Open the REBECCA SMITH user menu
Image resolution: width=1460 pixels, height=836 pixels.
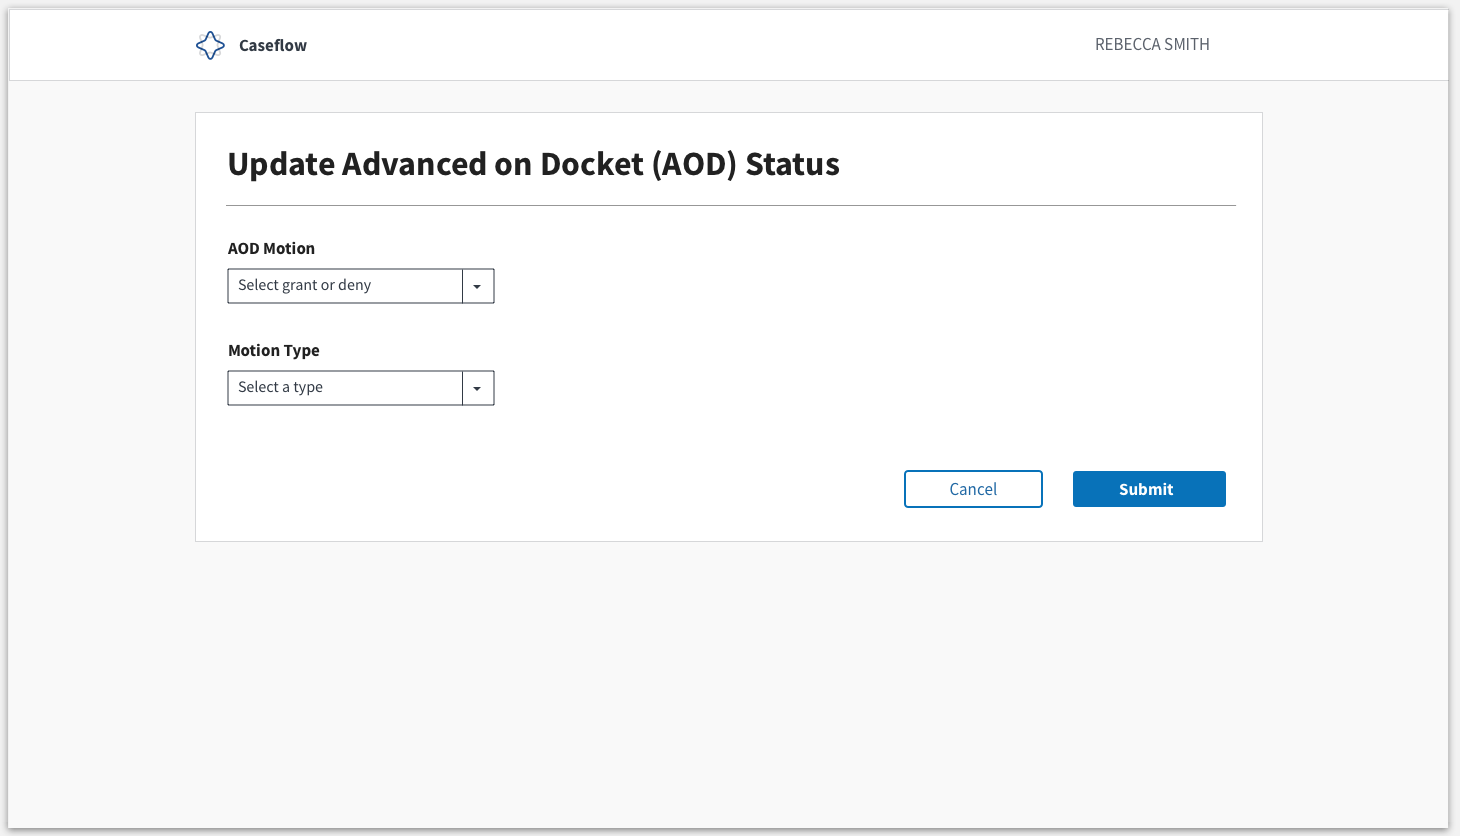[x=1152, y=44]
